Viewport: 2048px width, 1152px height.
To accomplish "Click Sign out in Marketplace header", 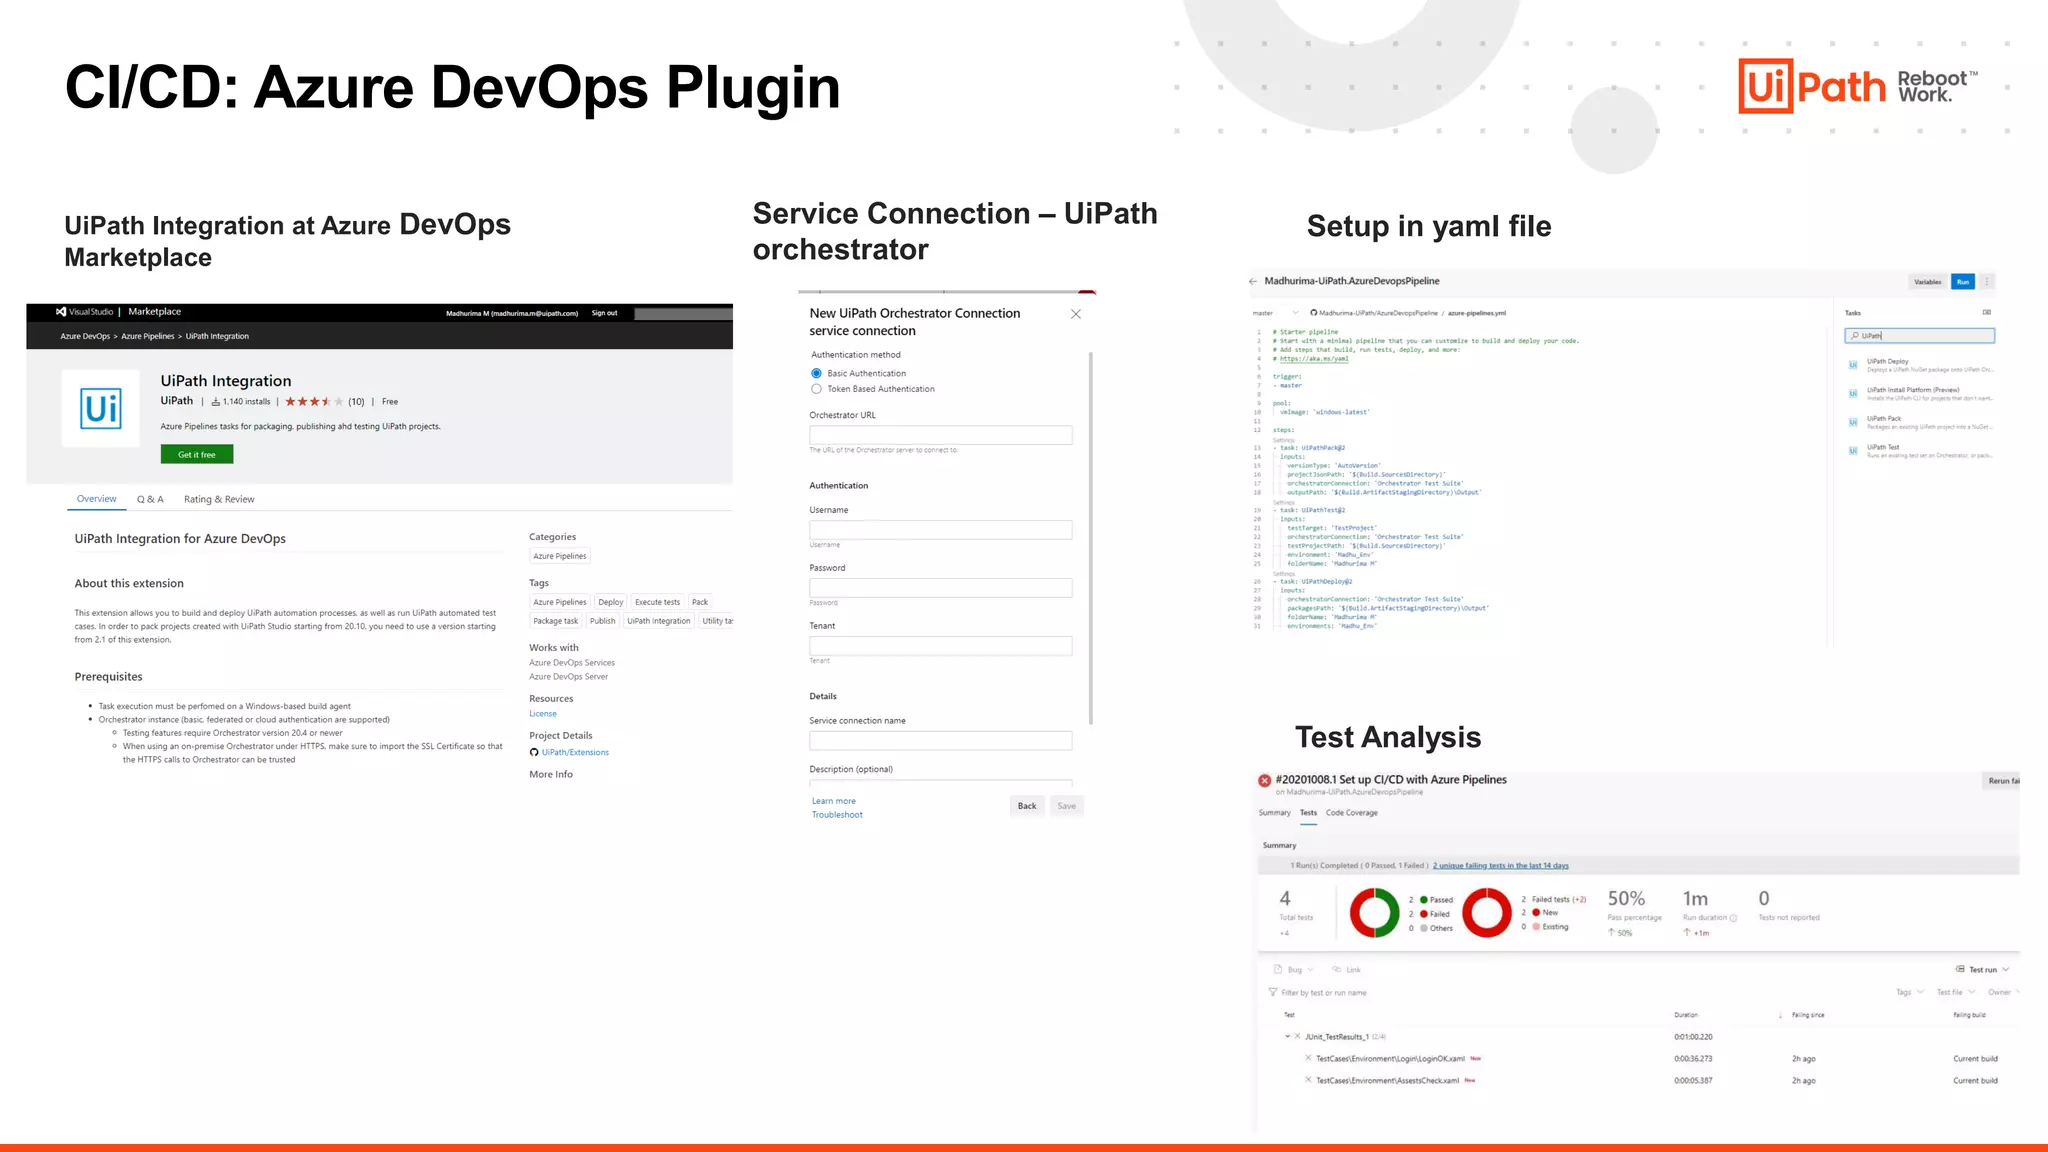I will coord(604,313).
